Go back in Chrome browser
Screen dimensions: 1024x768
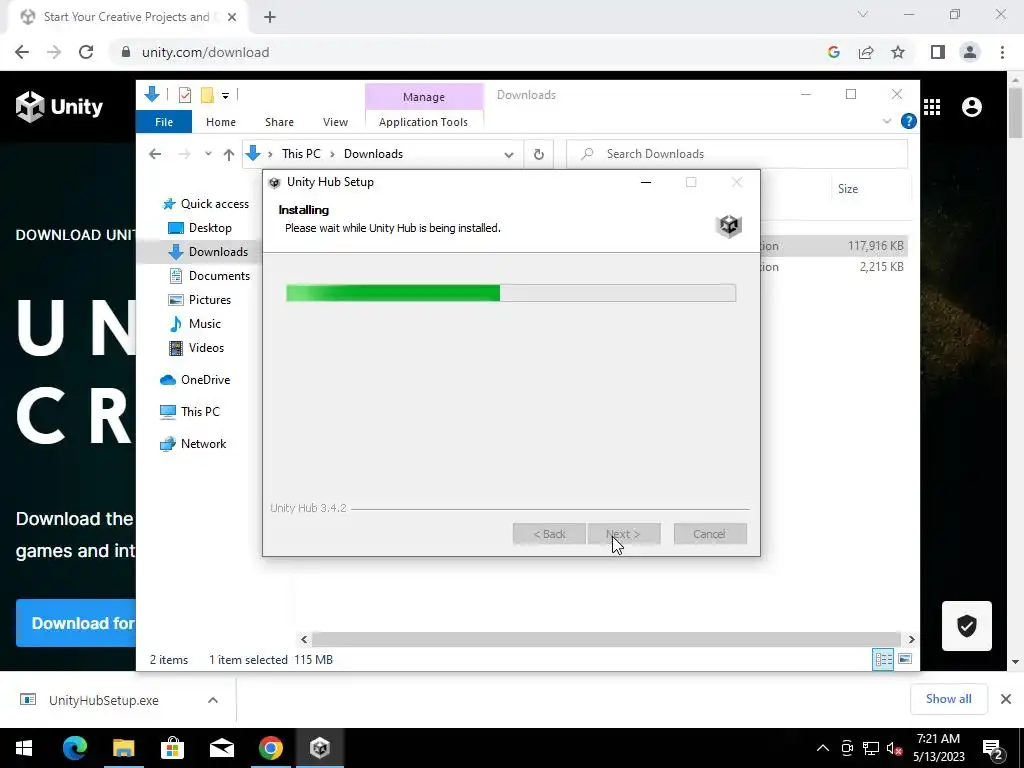tap(22, 52)
